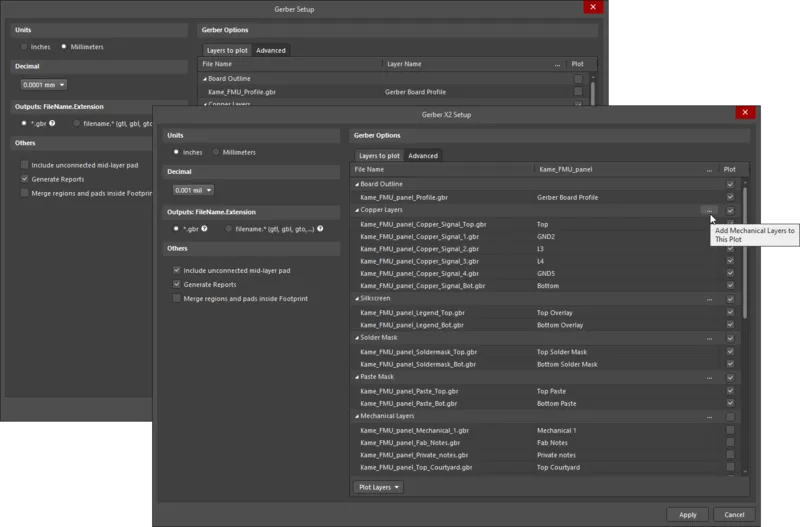Switch to Advanced tab in Gerber X2 Setup
800x527 pixels.
click(x=422, y=156)
